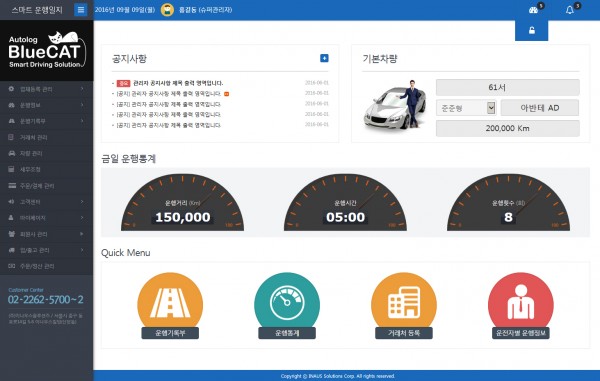
Task: Click the road icon of sidebar 운행기록부
Action: [x=11, y=121]
